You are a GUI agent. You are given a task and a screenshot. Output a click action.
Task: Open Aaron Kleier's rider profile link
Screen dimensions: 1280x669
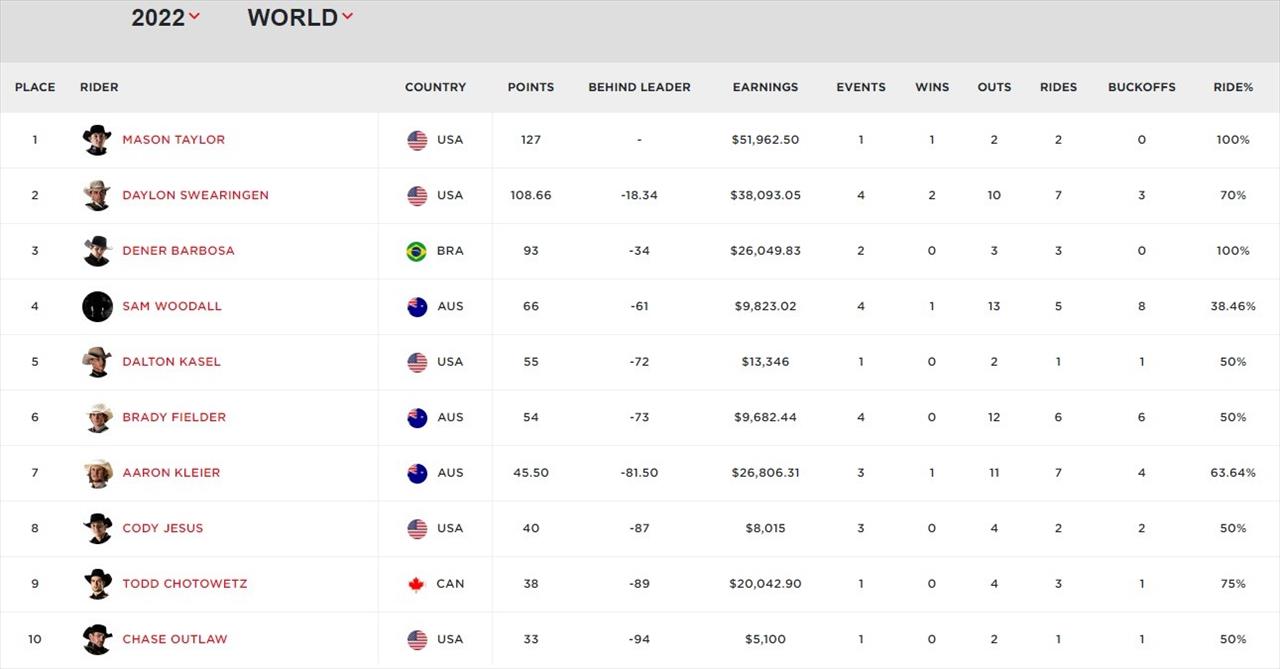point(171,473)
